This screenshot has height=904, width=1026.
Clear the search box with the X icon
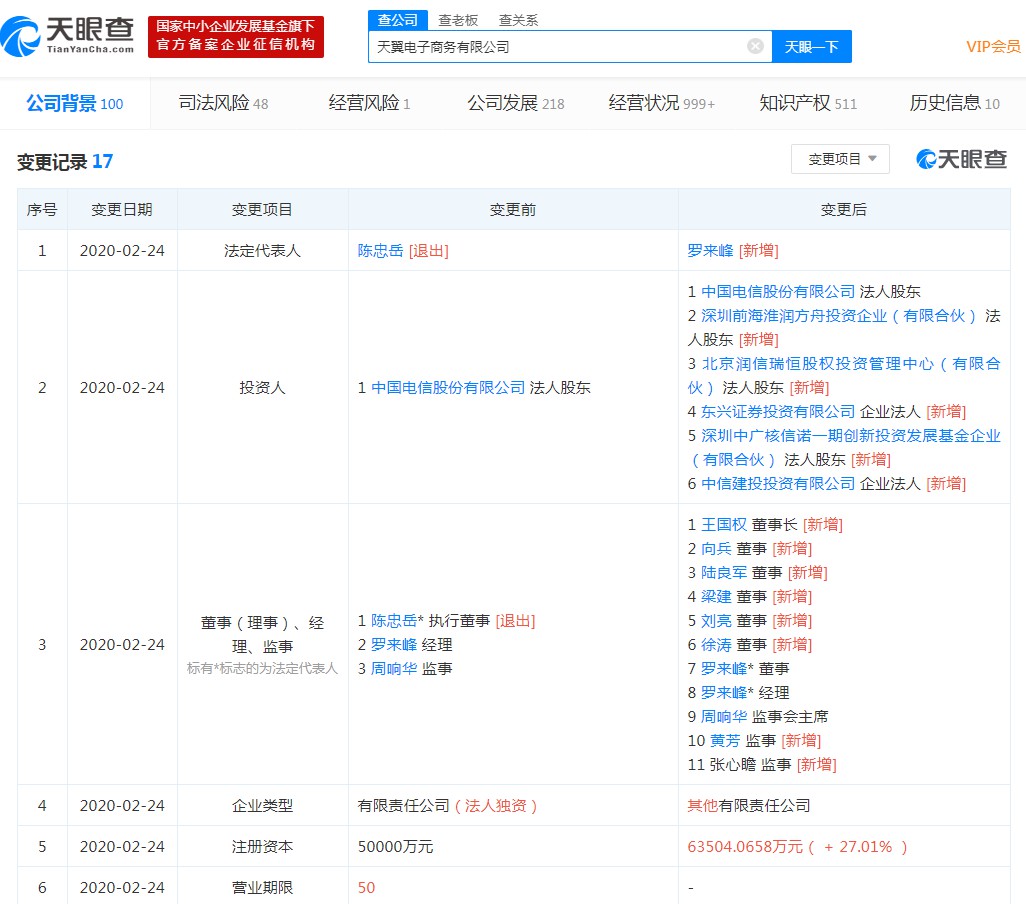tap(755, 46)
